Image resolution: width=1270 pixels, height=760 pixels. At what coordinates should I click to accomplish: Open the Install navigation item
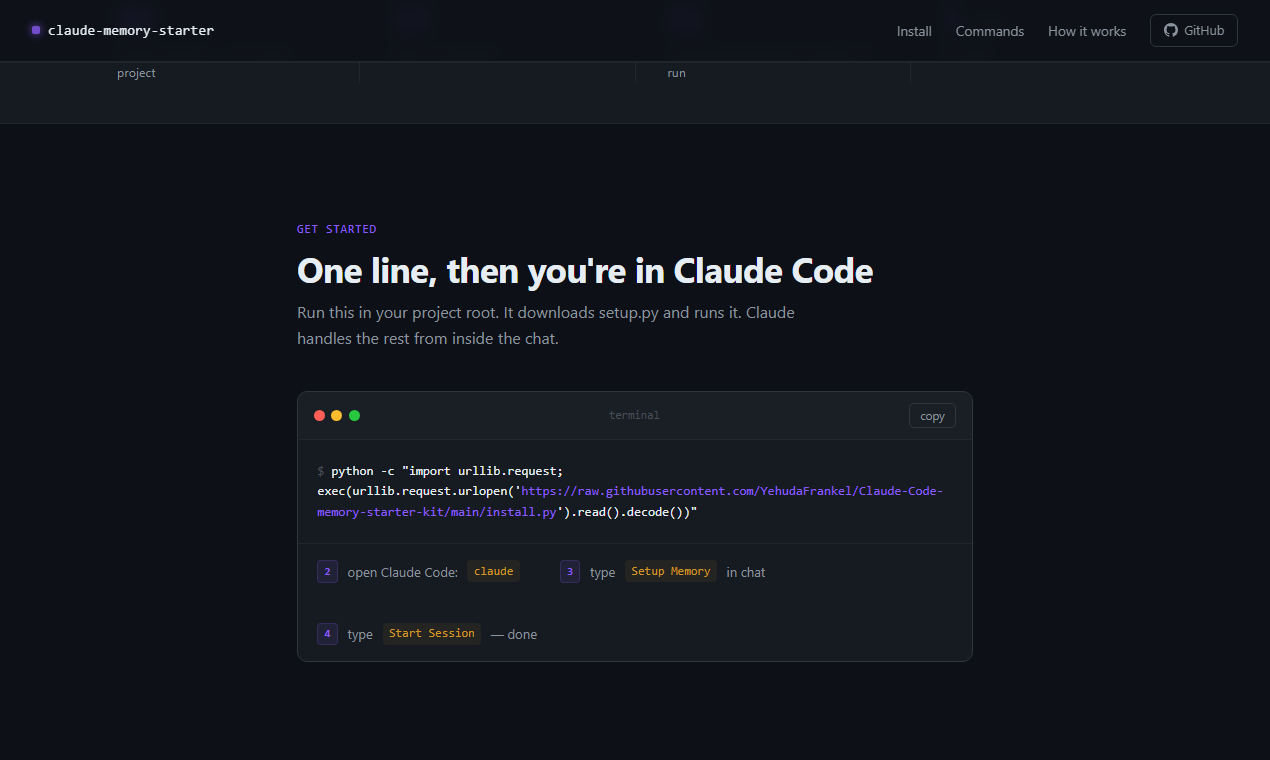pyautogui.click(x=914, y=31)
